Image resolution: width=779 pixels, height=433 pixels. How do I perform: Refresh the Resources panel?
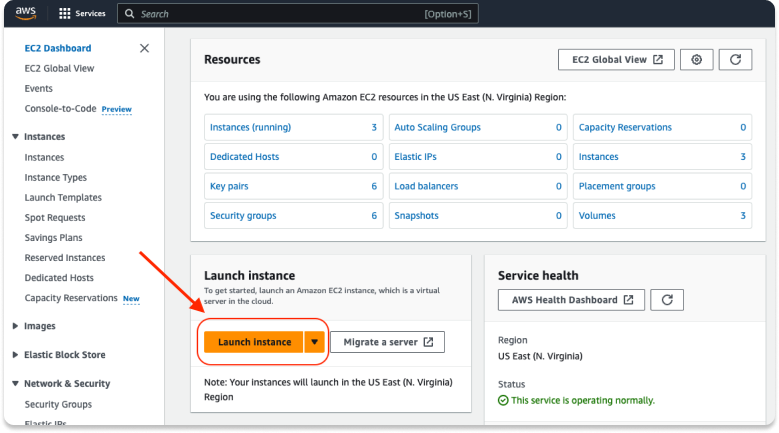click(735, 60)
